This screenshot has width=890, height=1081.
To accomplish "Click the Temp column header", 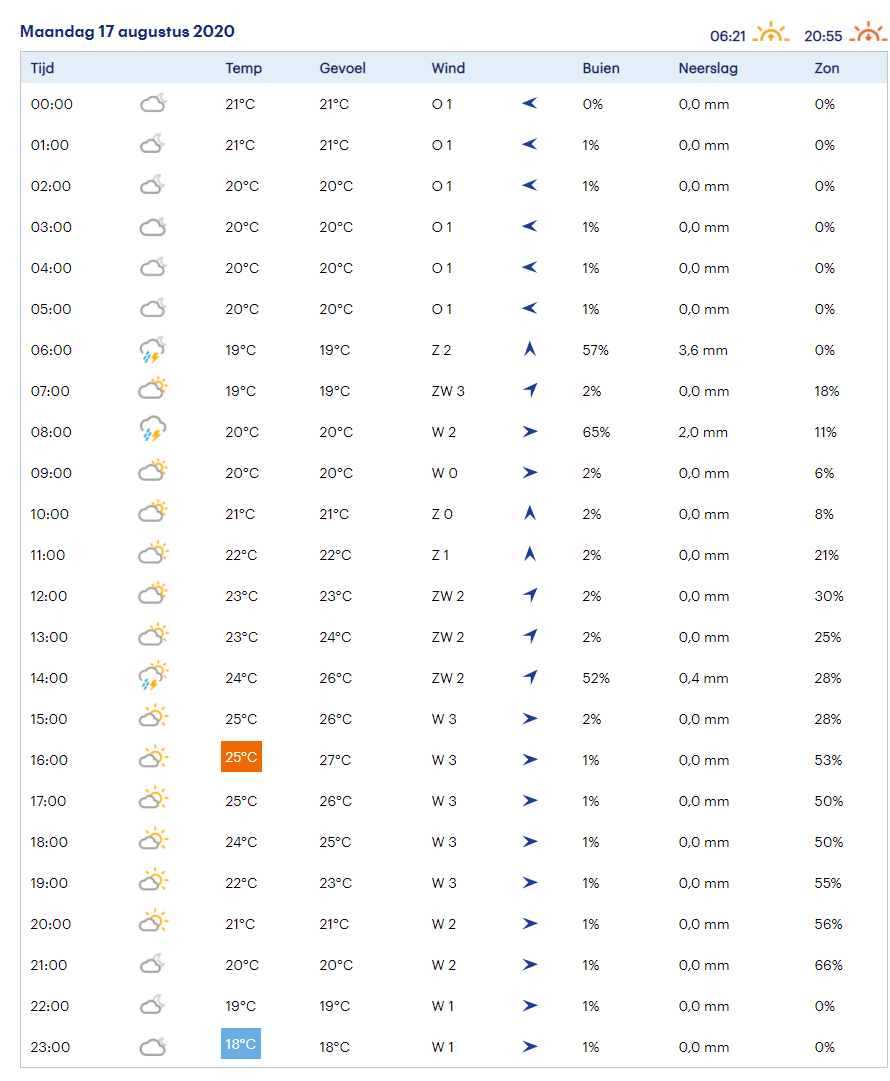I will 244,68.
